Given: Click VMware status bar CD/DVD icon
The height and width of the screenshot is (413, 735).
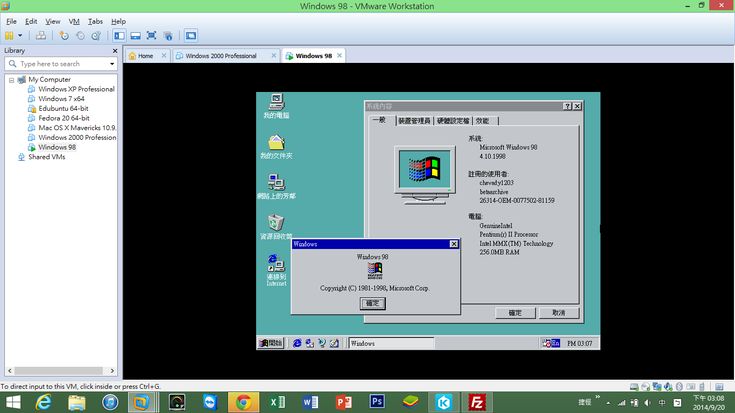Looking at the screenshot, I should click(645, 387).
